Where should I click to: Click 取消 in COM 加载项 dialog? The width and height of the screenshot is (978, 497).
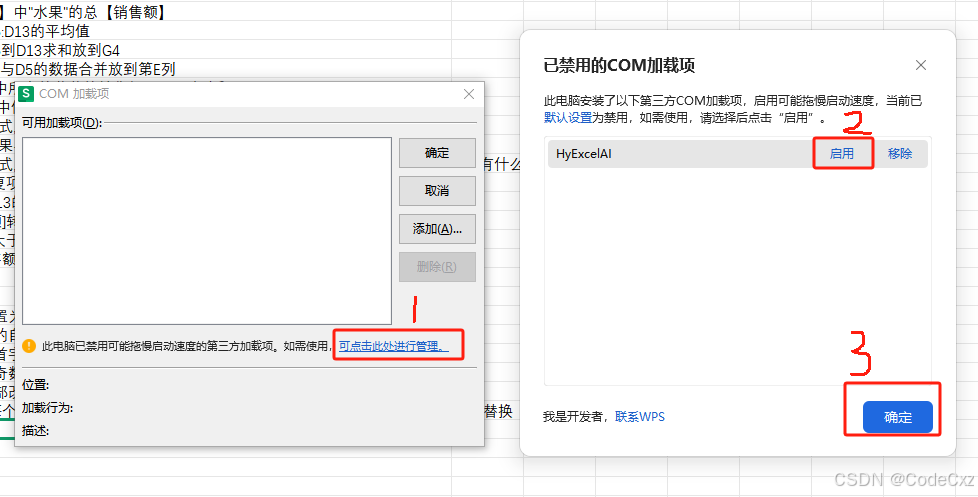437,191
